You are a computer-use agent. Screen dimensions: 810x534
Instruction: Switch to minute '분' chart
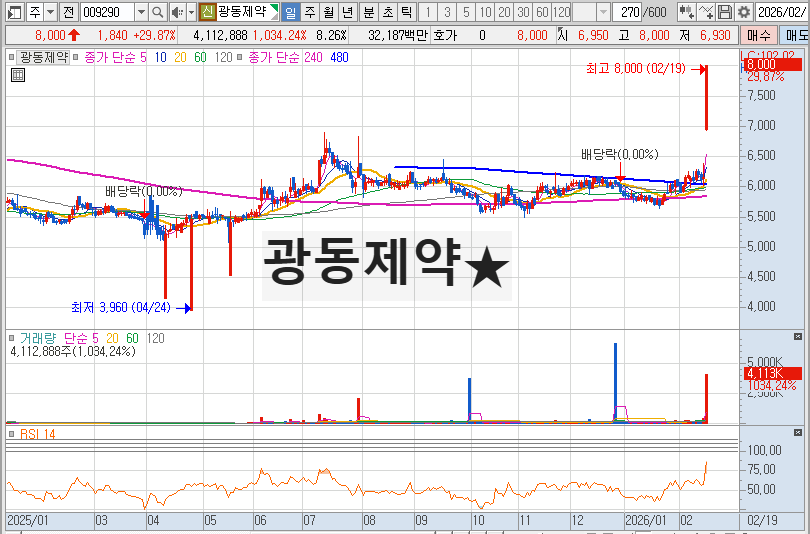click(369, 12)
